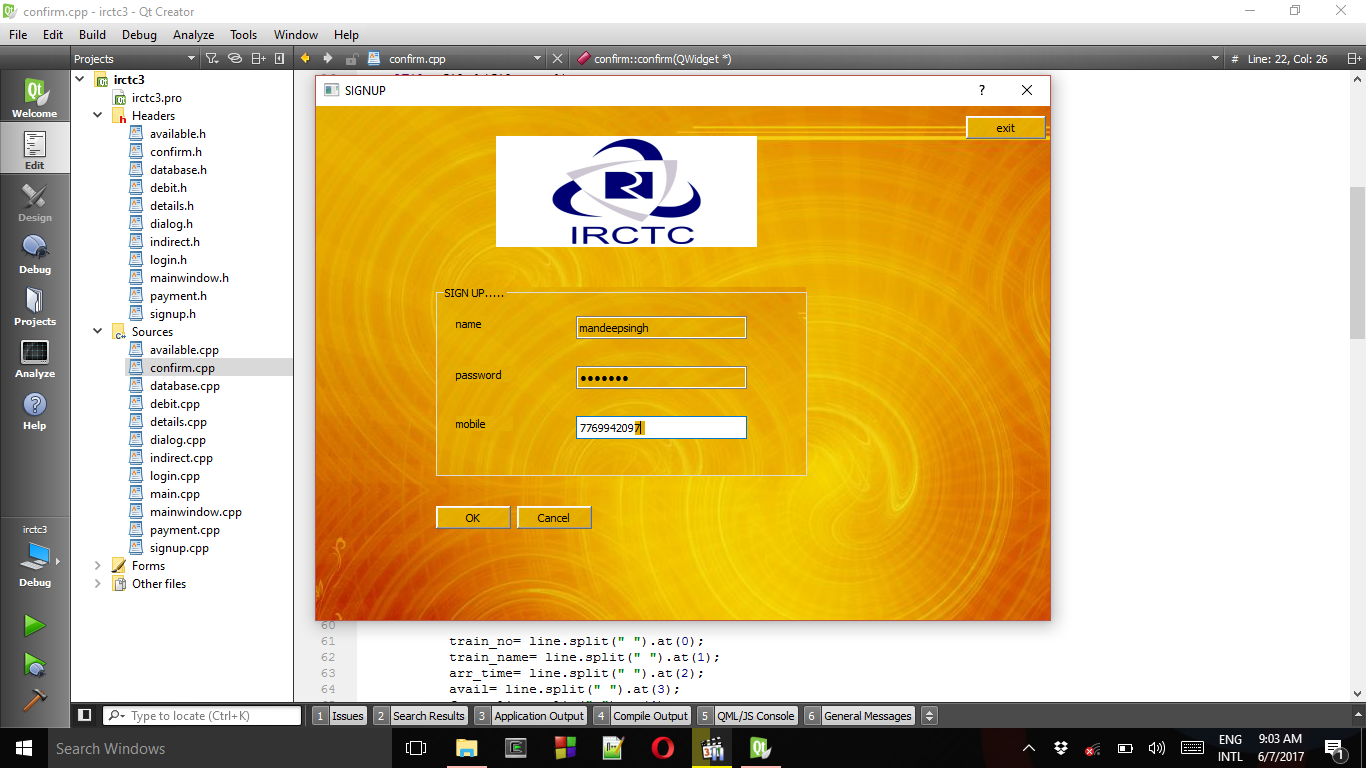Open the Welcome mode in Qt Creator
The height and width of the screenshot is (768, 1366).
[35, 98]
